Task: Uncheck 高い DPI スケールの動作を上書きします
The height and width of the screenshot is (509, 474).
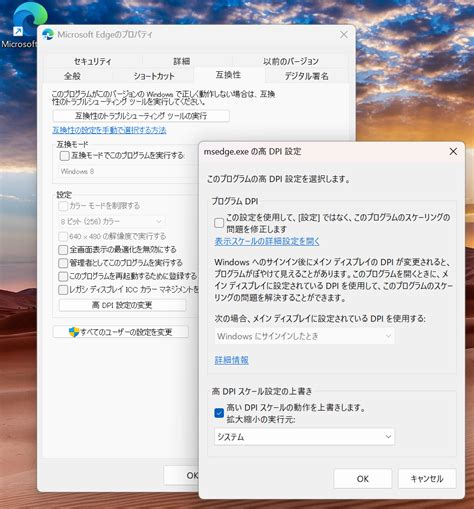Action: pos(219,413)
